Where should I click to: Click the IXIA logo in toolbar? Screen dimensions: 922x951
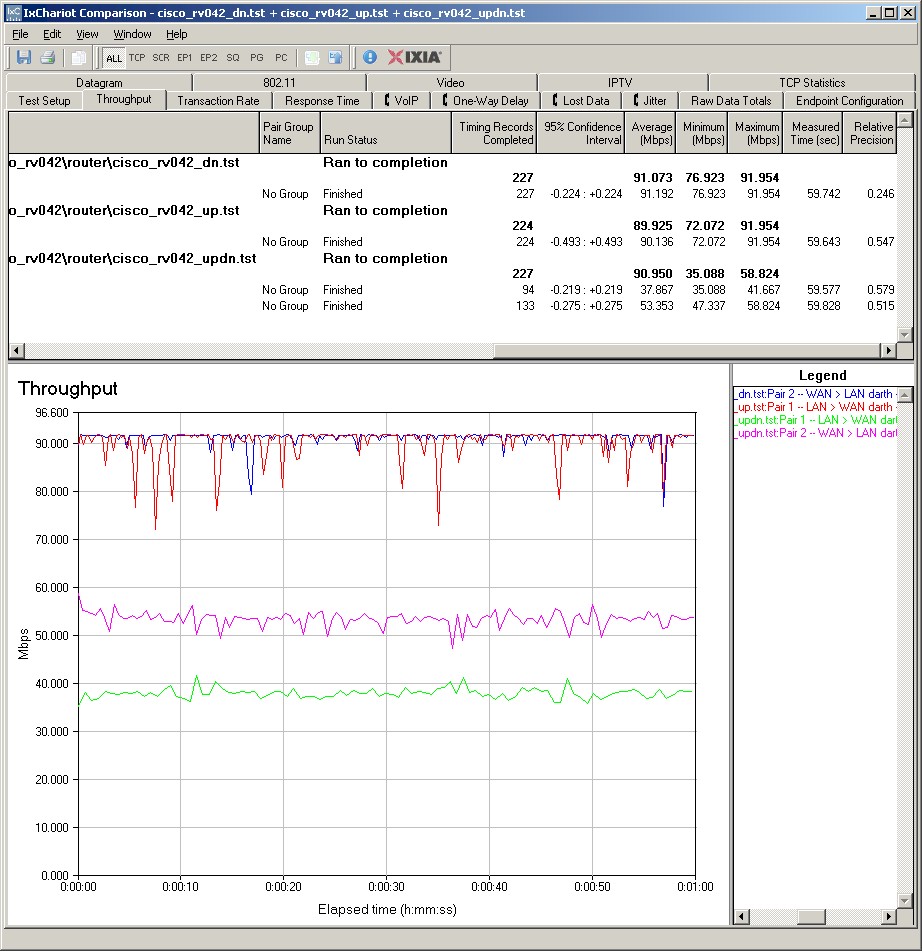(x=415, y=57)
